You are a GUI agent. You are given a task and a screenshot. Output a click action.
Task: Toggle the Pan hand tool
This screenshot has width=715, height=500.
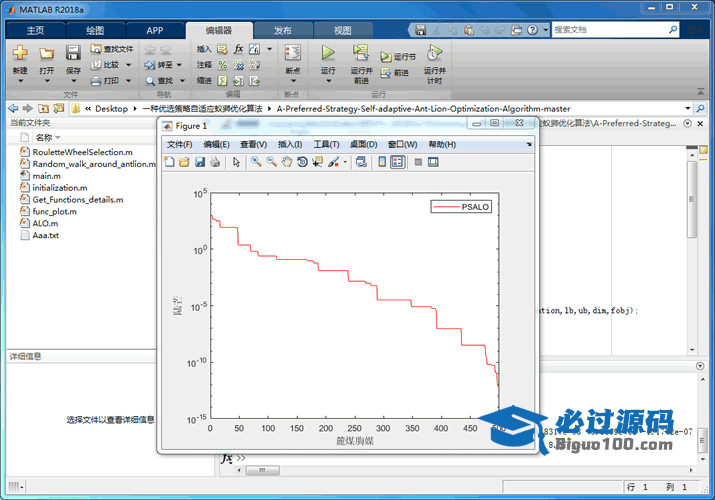tap(286, 162)
